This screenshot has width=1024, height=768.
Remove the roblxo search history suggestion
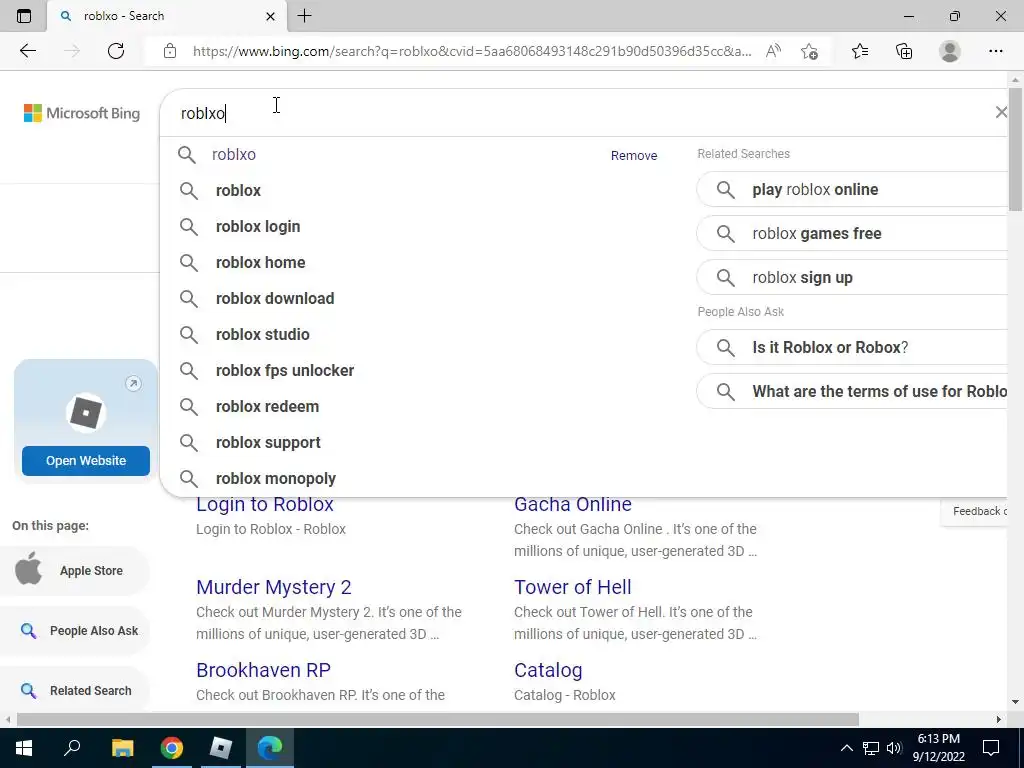pyautogui.click(x=633, y=155)
